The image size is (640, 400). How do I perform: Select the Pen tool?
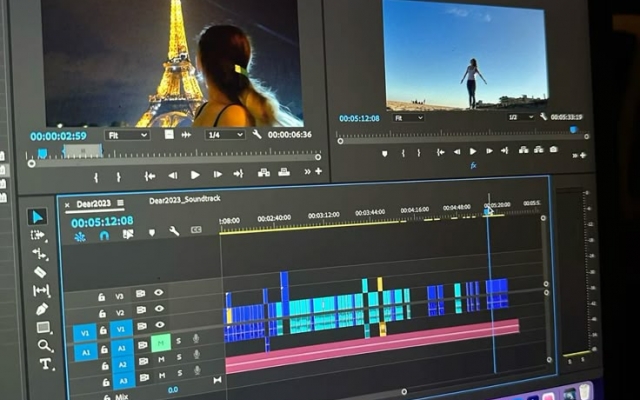point(42,309)
